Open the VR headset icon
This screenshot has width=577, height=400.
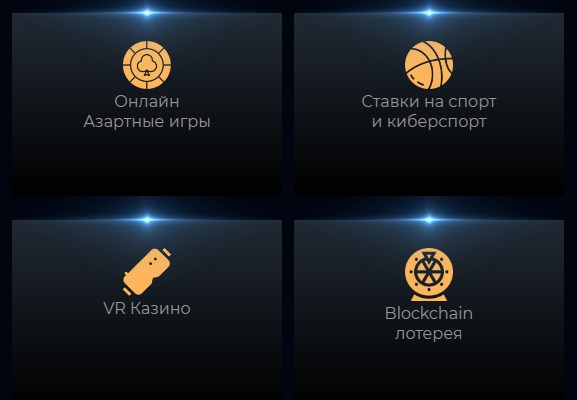point(147,272)
